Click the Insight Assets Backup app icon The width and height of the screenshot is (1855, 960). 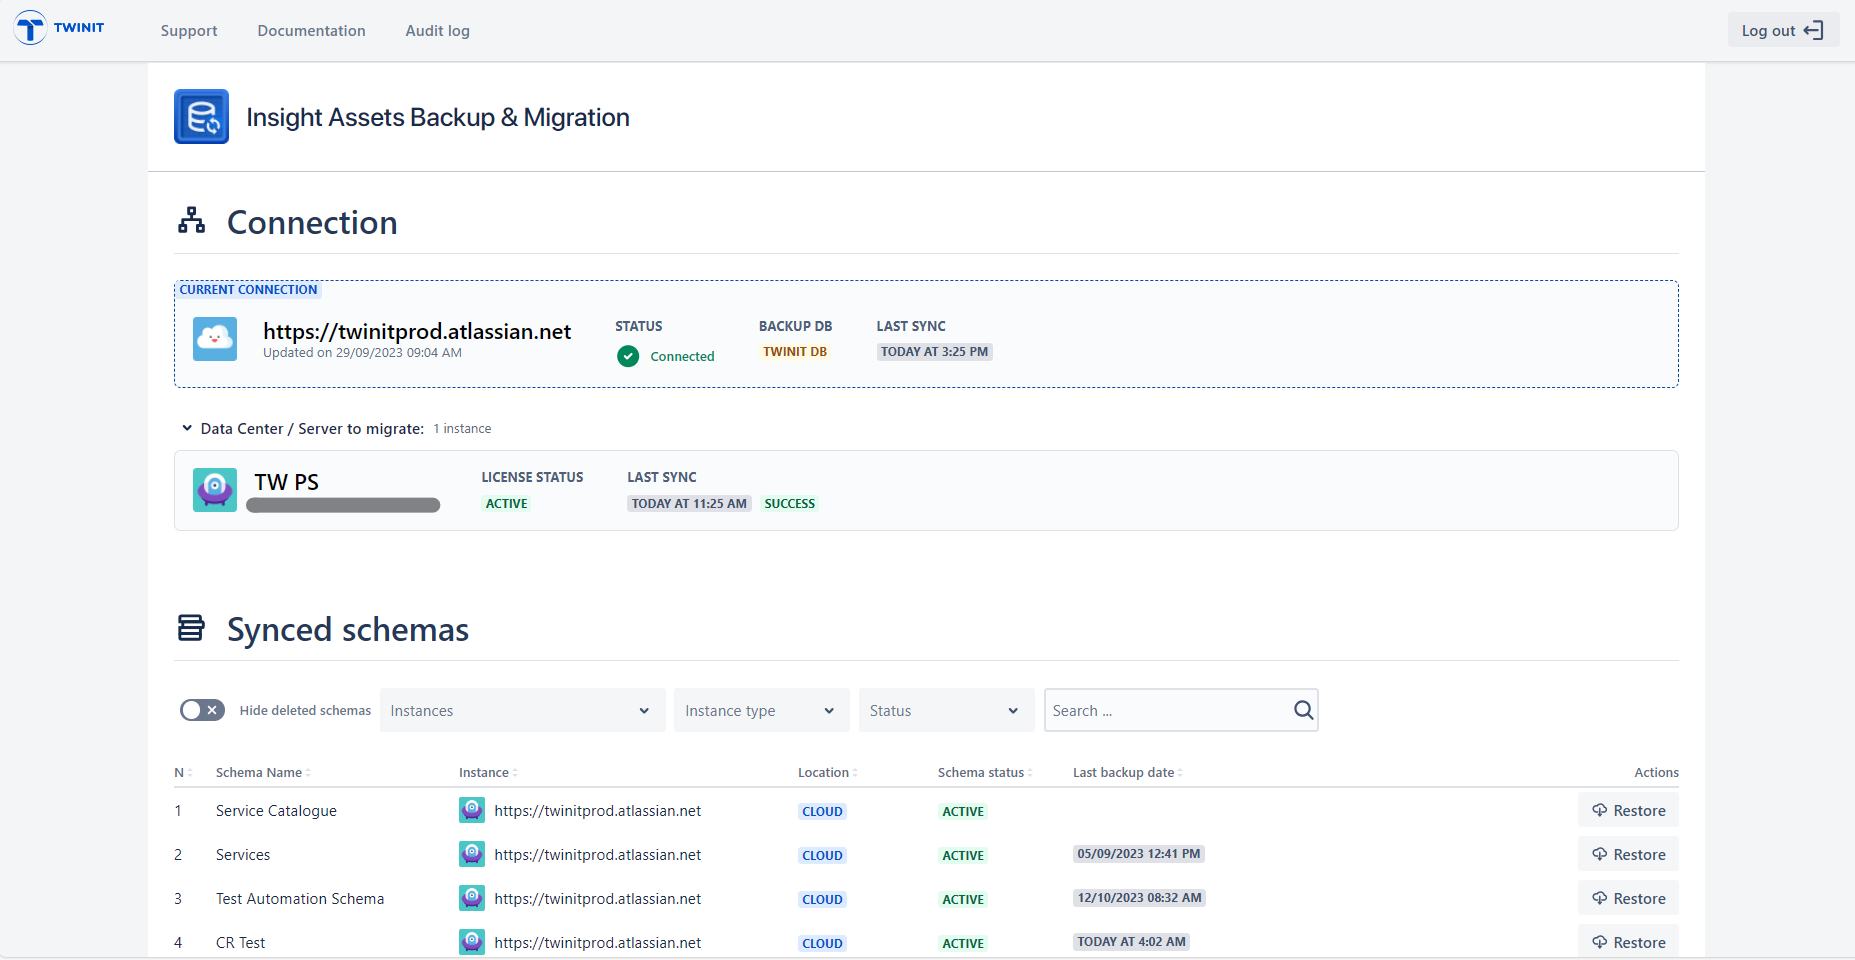201,116
